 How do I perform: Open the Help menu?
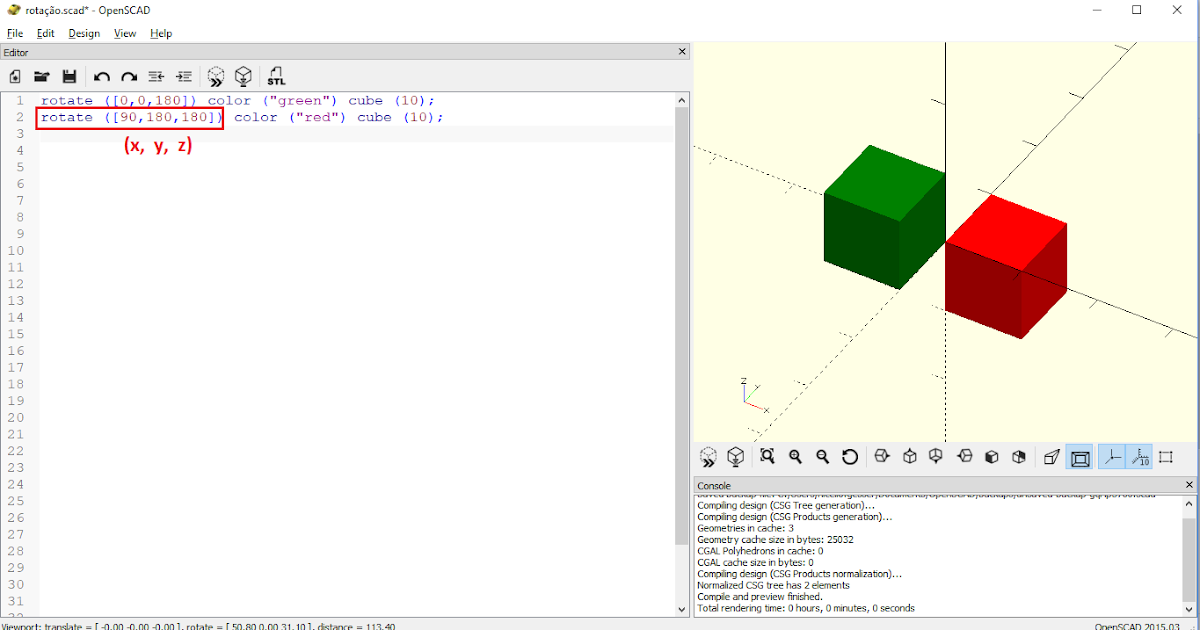(x=160, y=33)
